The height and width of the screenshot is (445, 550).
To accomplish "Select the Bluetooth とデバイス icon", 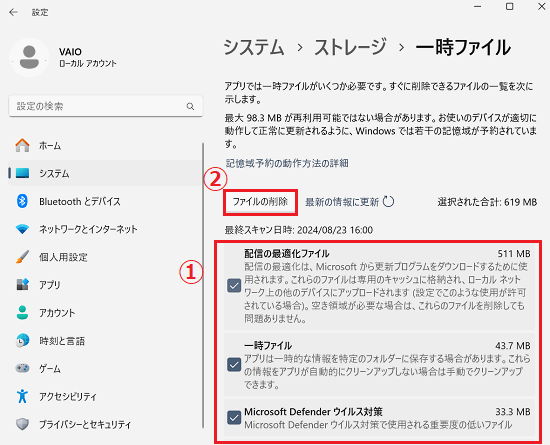I will 22,201.
